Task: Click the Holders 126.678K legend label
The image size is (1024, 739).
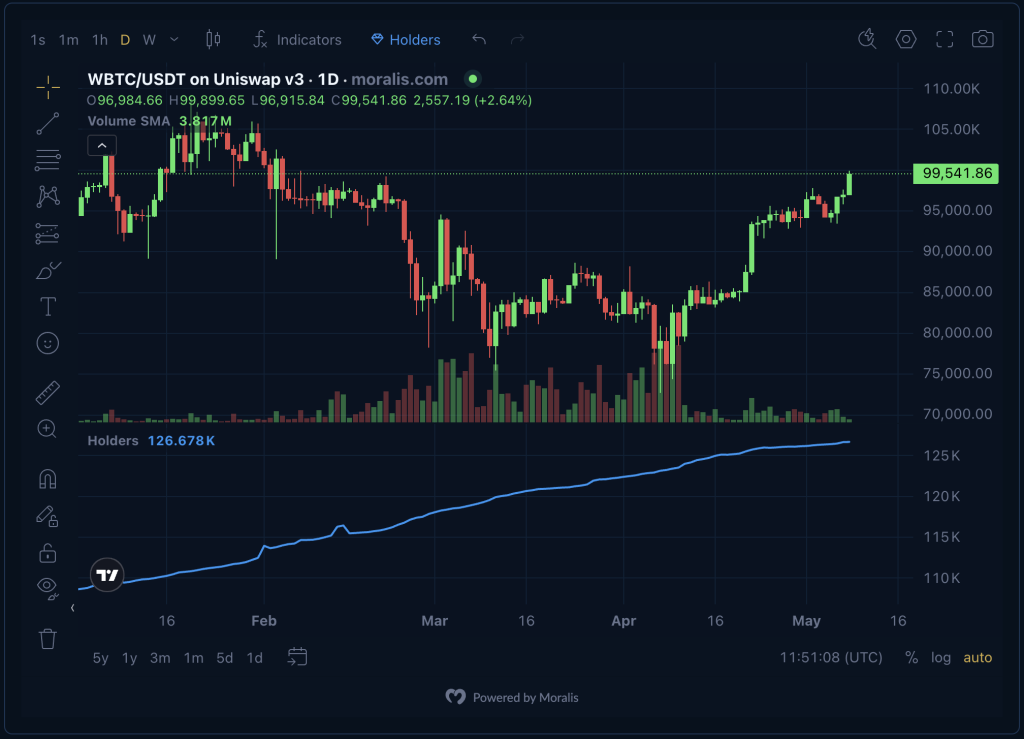Action: [151, 441]
